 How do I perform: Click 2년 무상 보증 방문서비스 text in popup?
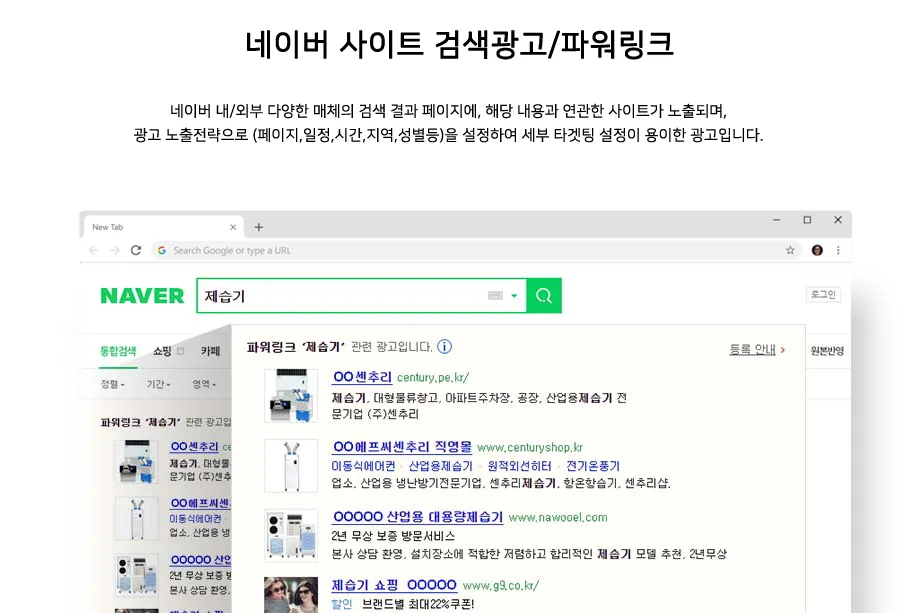[393, 536]
